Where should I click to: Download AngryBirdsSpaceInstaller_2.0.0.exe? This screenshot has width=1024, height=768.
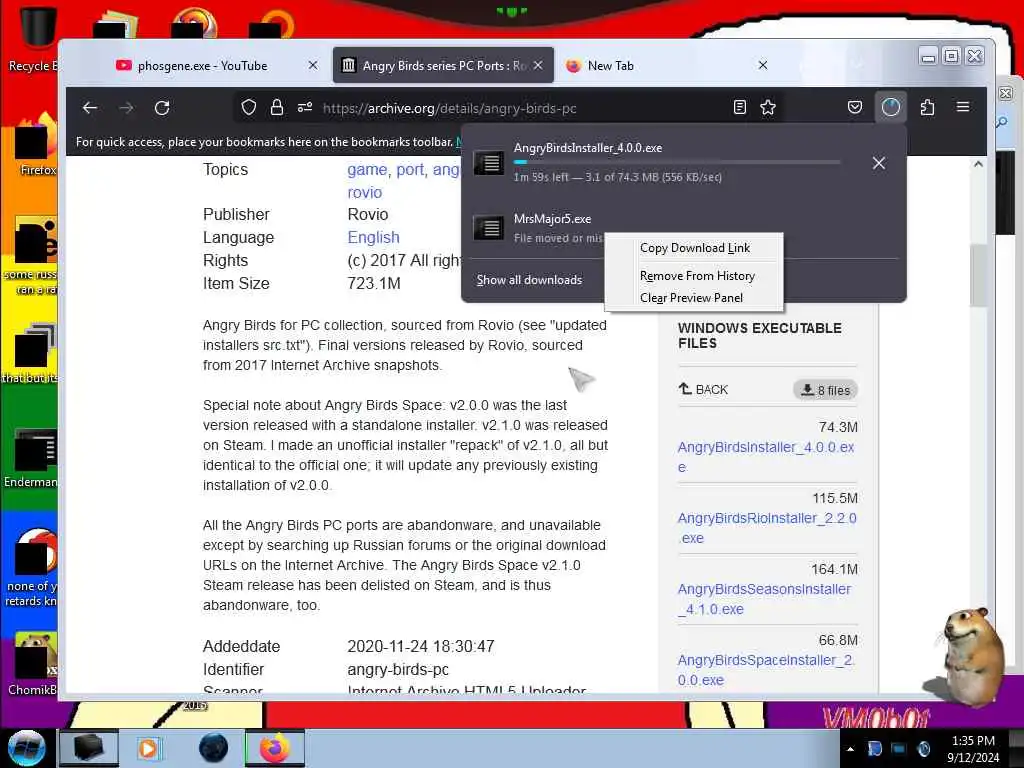click(766, 670)
